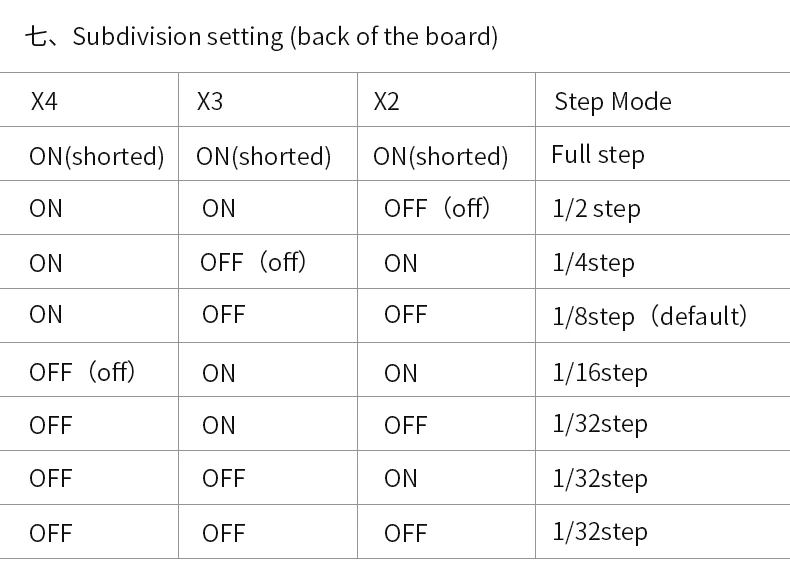This screenshot has width=790, height=584.
Task: Click OFF (off) in the X2 column
Action: coord(437,209)
